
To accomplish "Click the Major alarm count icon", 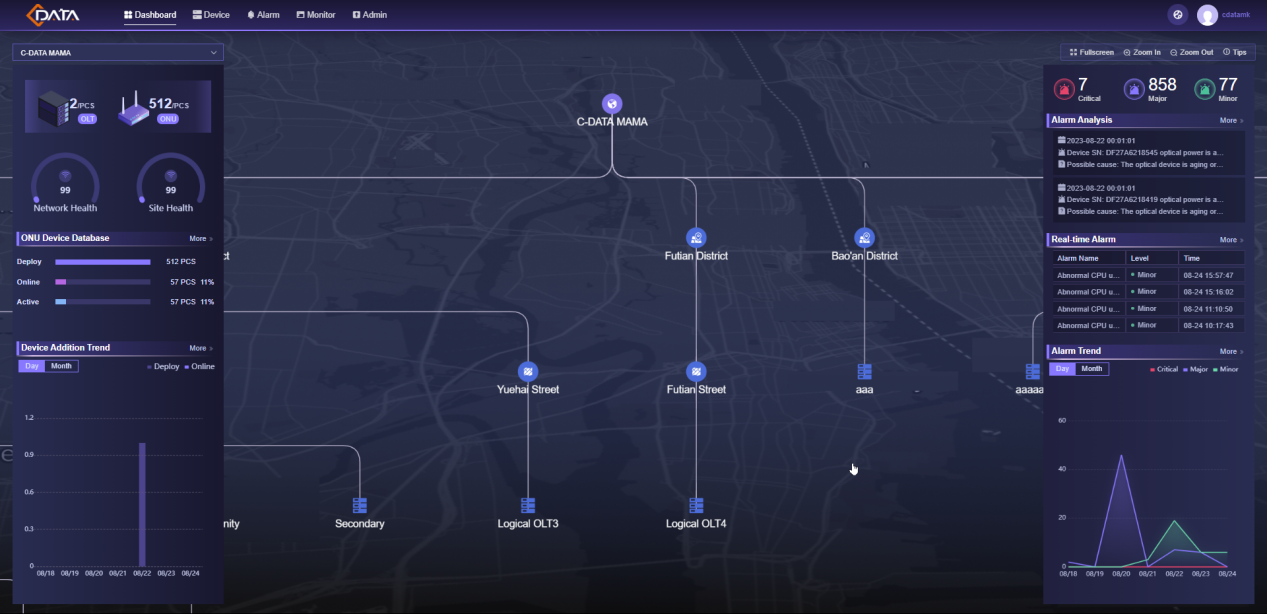I will click(1134, 89).
